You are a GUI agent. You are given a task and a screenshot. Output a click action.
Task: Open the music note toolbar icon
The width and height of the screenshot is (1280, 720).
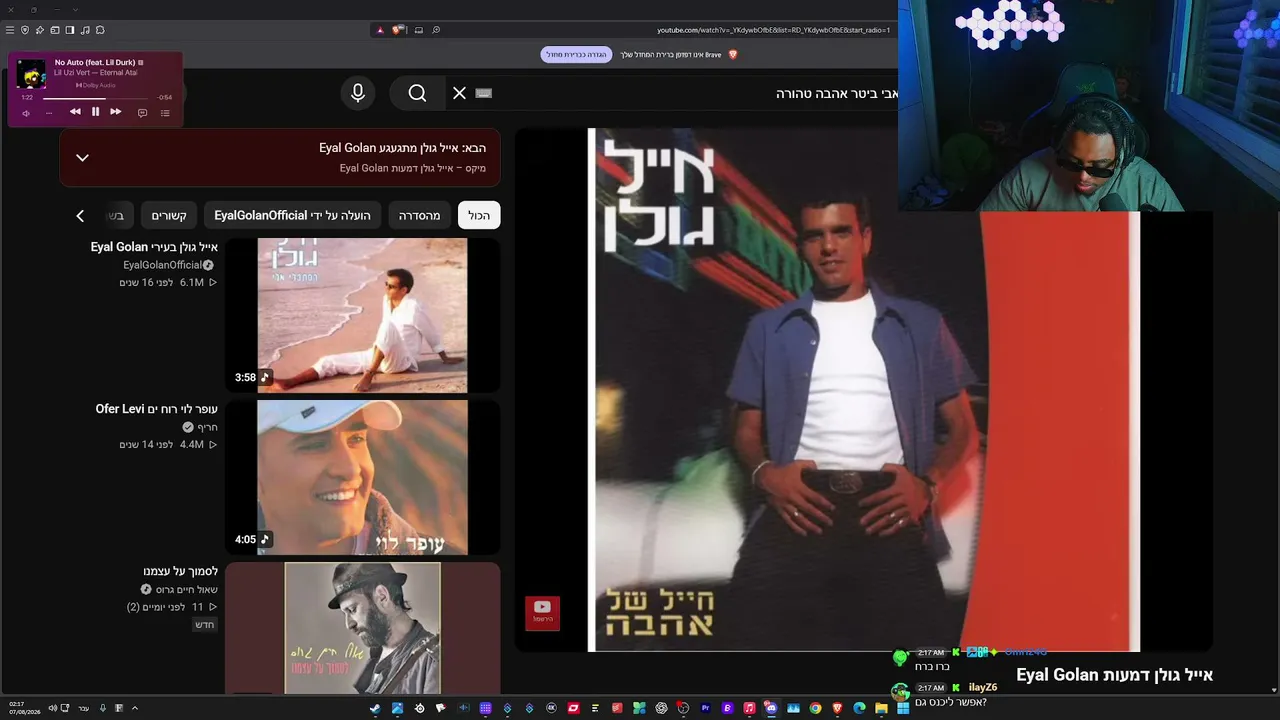tap(85, 30)
